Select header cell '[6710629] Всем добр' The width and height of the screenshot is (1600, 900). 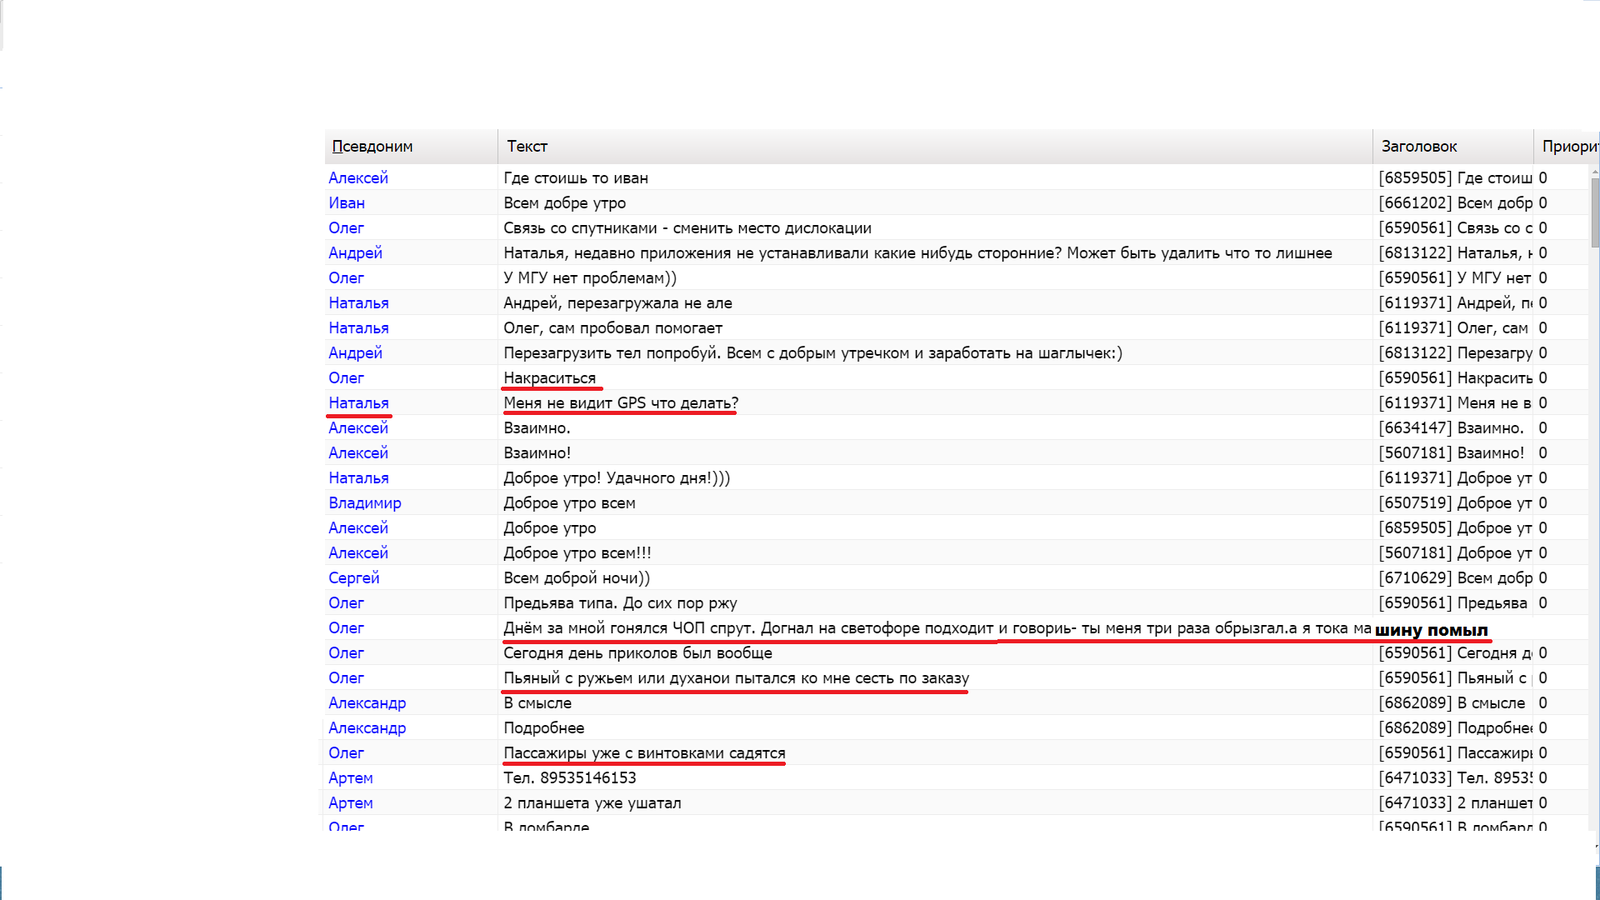point(1455,578)
